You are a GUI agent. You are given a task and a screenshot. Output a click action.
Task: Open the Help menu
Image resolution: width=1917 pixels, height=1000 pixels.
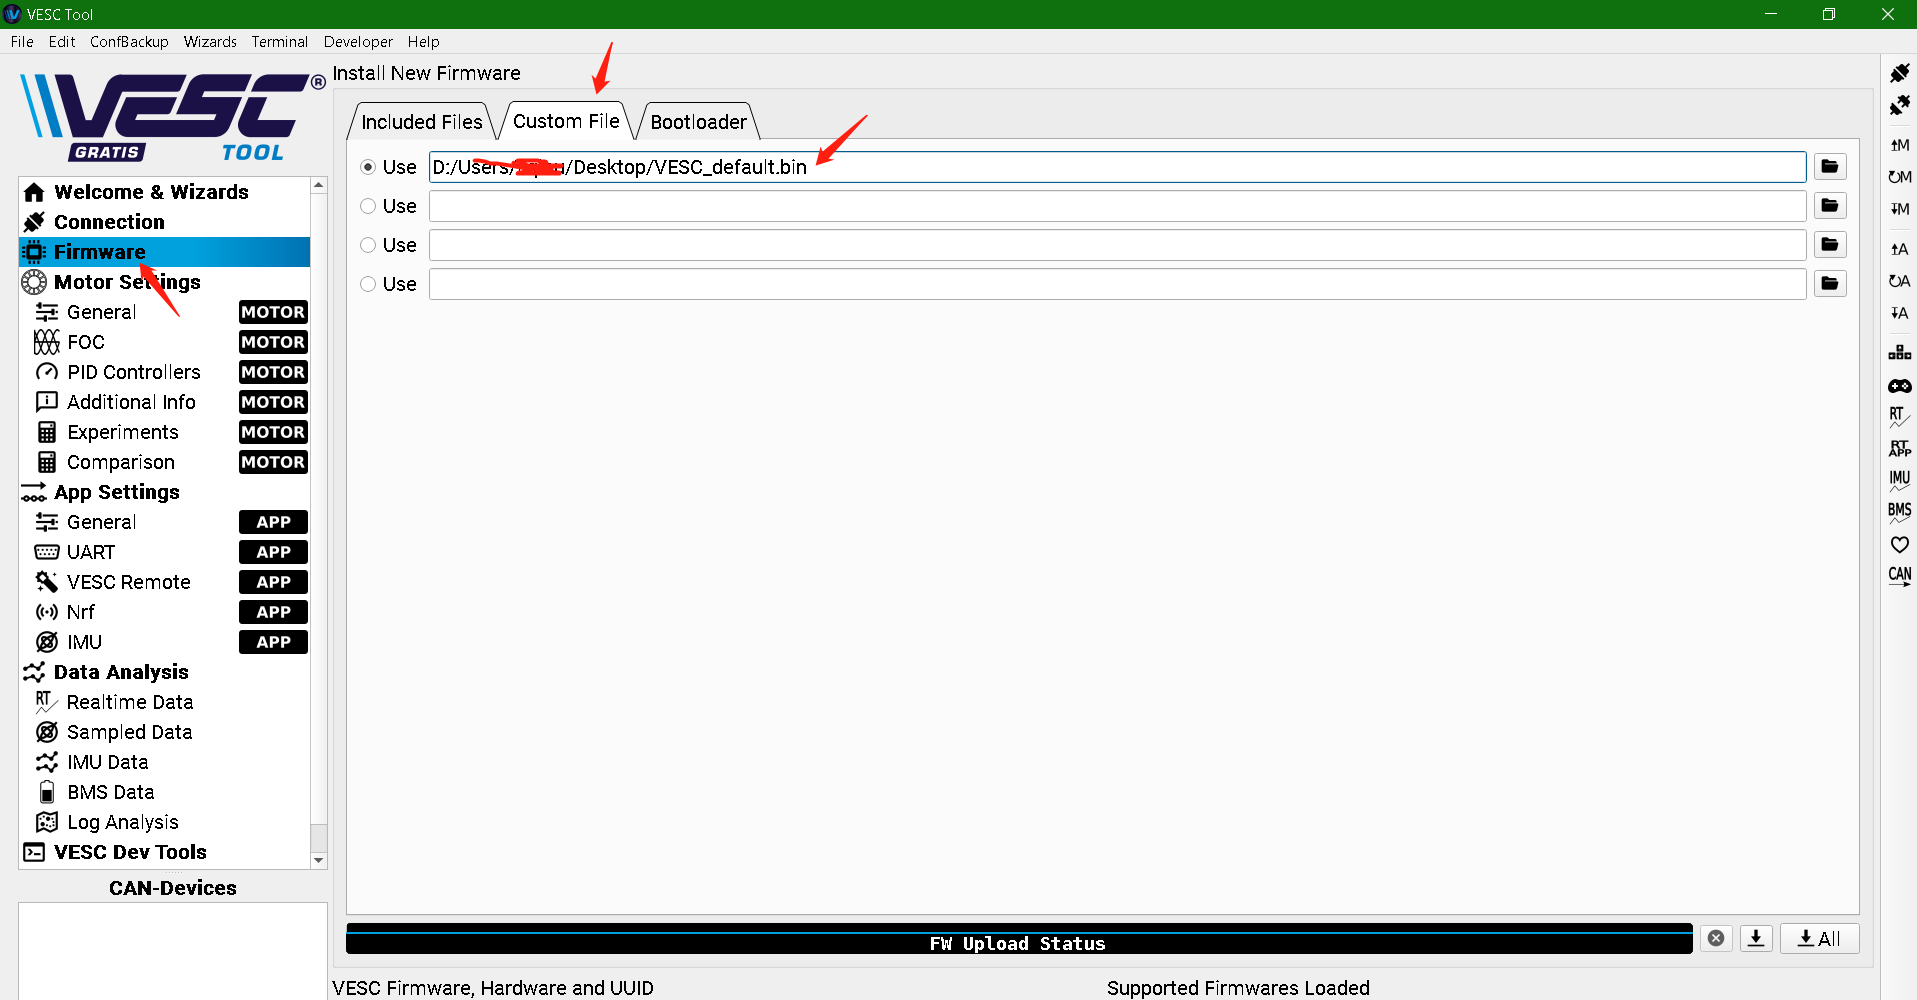click(x=423, y=42)
